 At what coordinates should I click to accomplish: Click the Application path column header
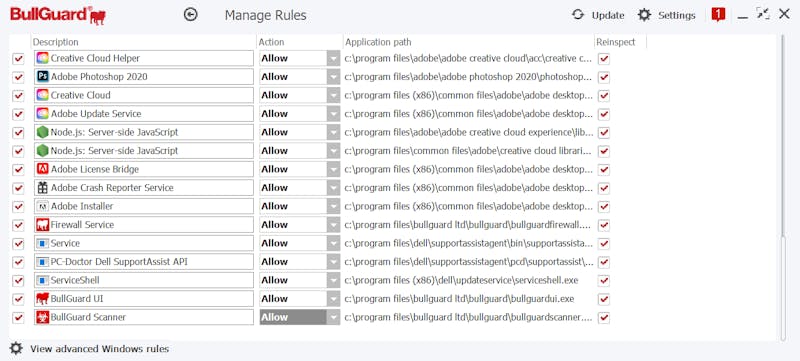coord(378,42)
